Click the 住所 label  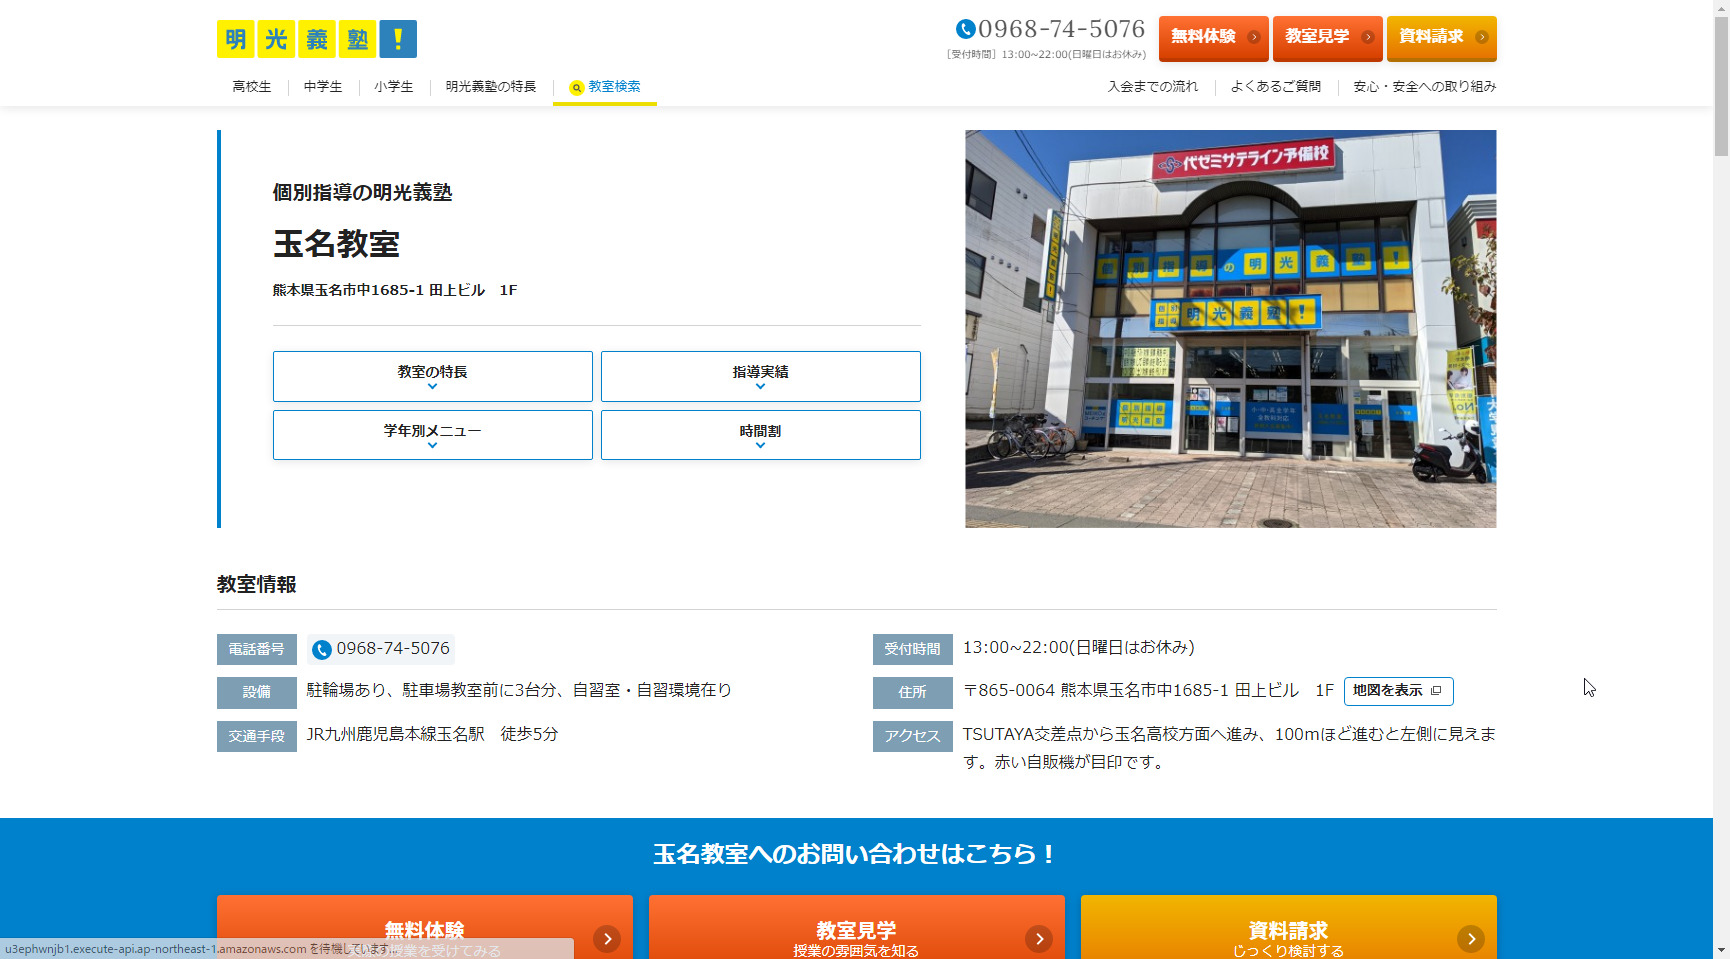pyautogui.click(x=913, y=692)
